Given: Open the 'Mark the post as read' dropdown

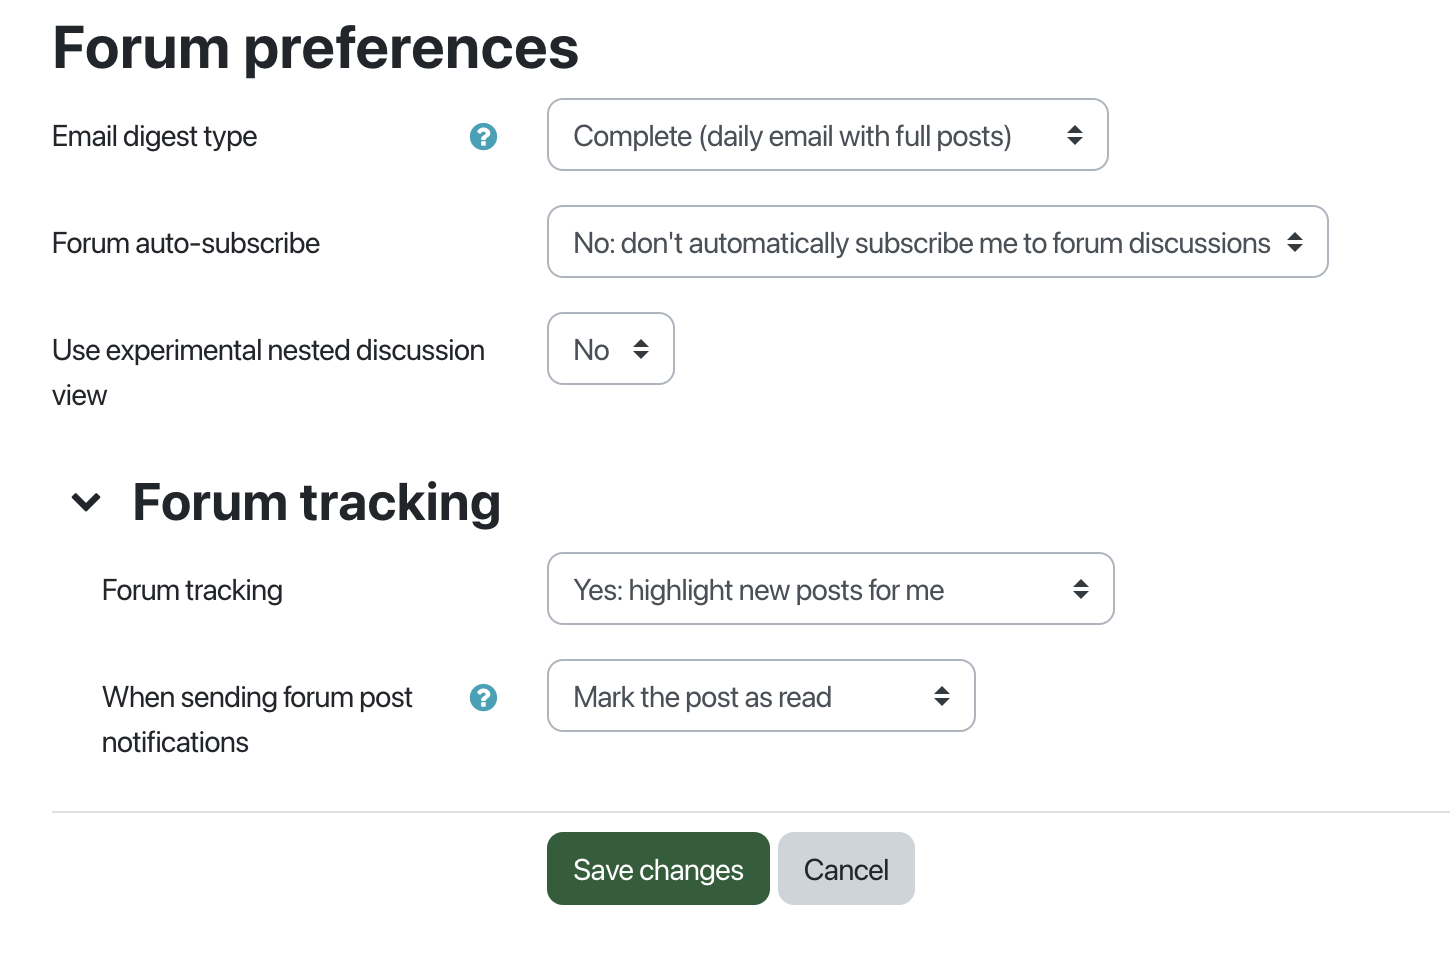Looking at the screenshot, I should coord(761,696).
